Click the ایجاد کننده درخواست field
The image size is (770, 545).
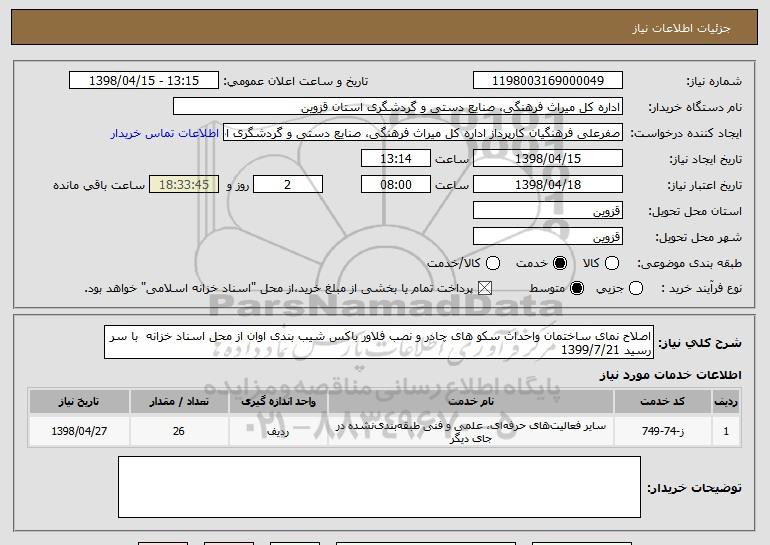(x=423, y=133)
